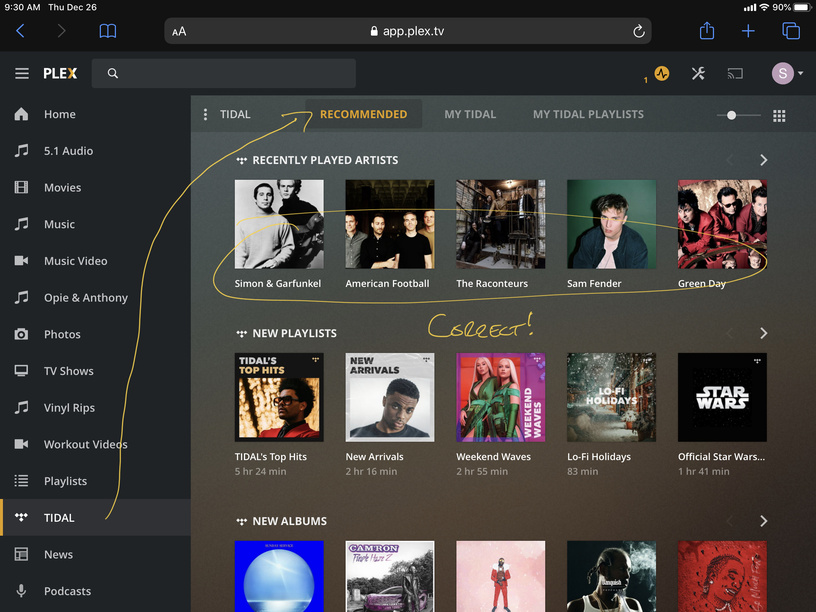Switch to the My TIDAL tab
The image size is (816, 612).
pyautogui.click(x=470, y=114)
